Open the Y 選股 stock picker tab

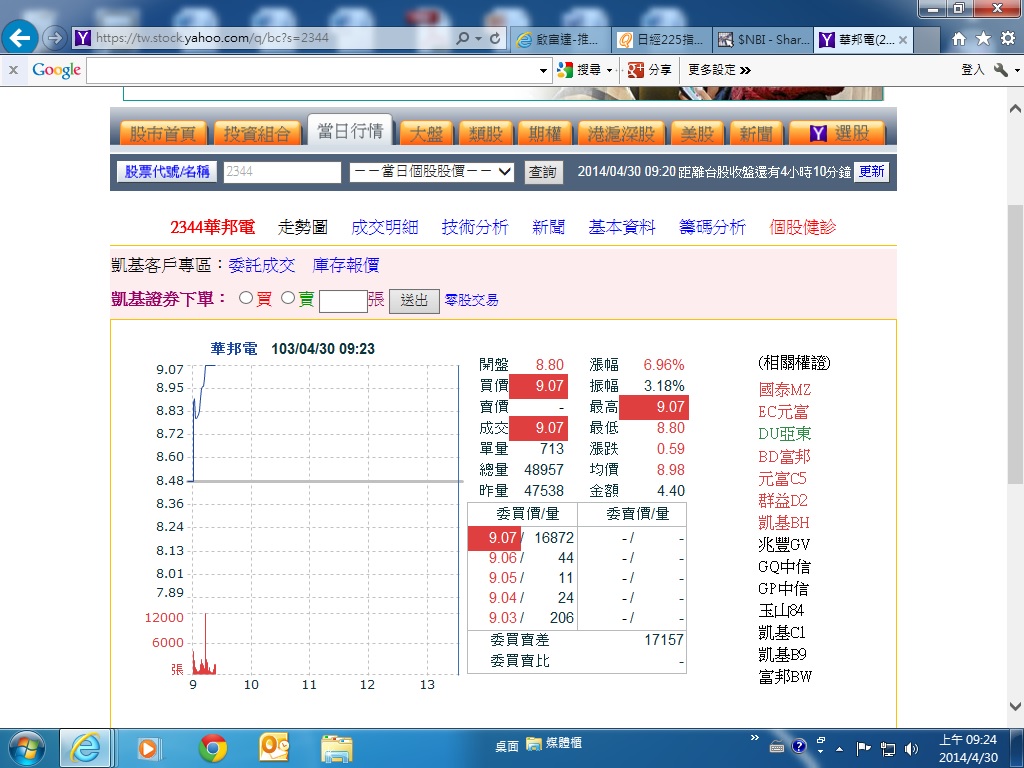(838, 134)
